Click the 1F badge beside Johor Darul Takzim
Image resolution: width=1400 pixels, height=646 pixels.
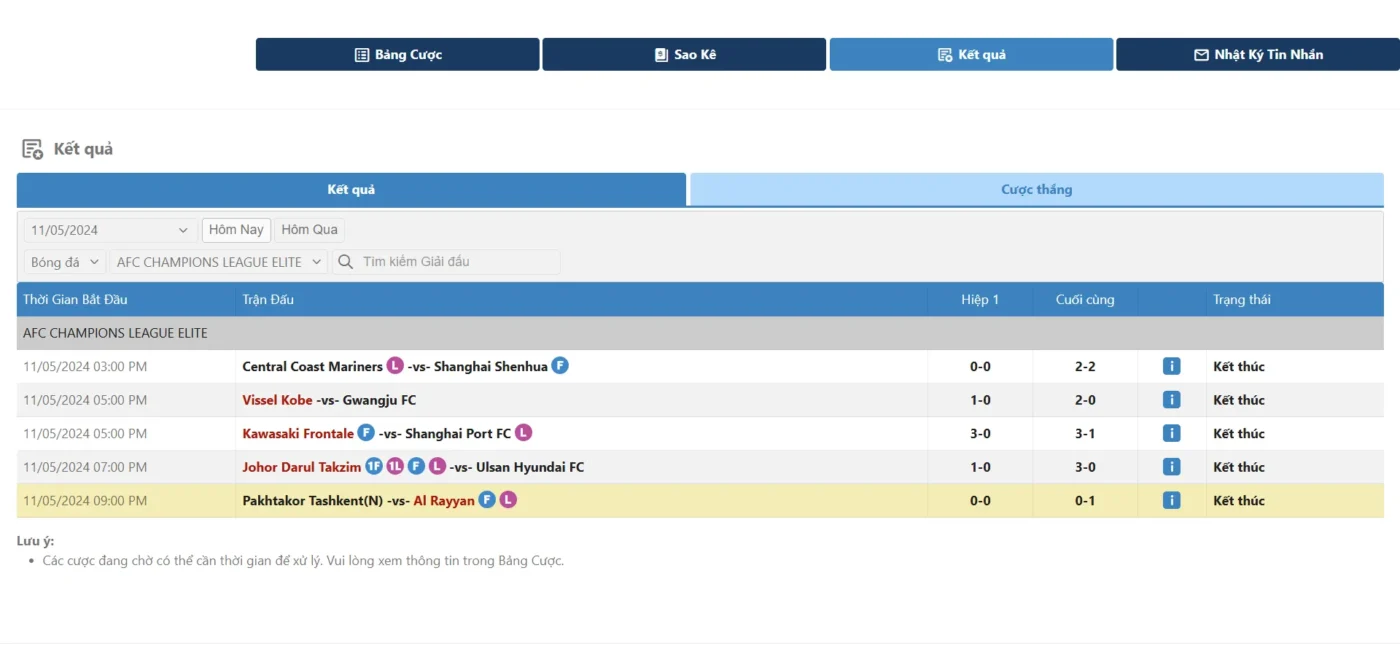(x=374, y=467)
